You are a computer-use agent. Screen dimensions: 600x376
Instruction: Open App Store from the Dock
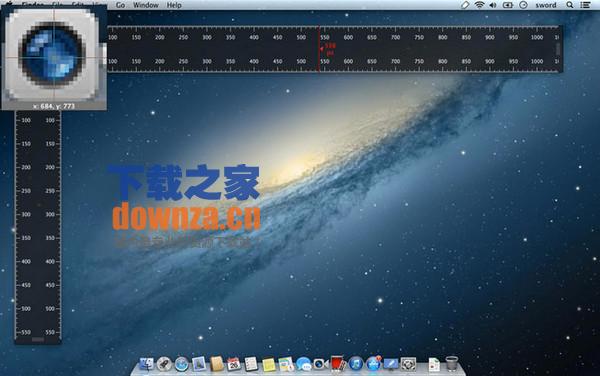(x=373, y=364)
